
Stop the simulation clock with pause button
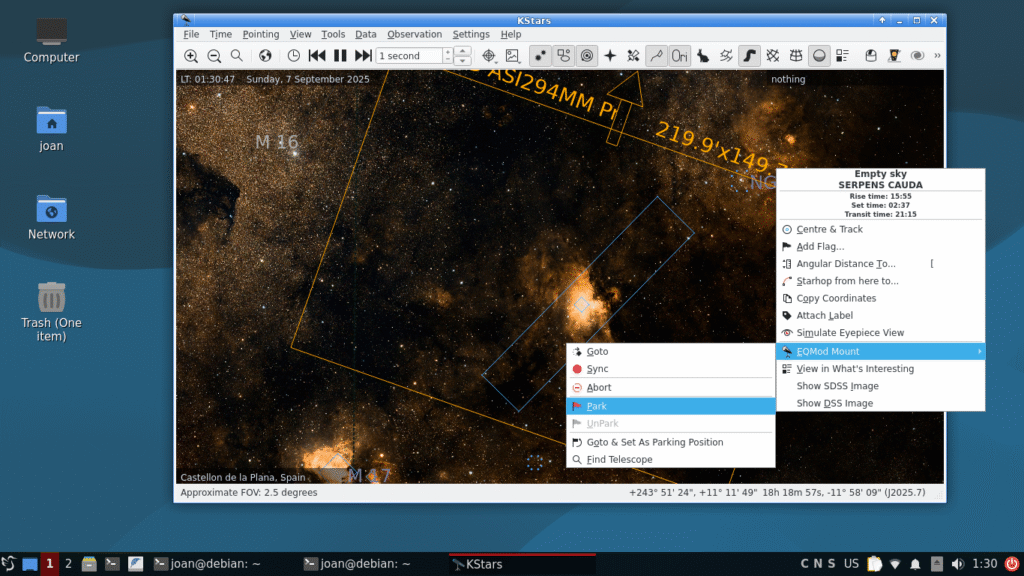pos(340,56)
